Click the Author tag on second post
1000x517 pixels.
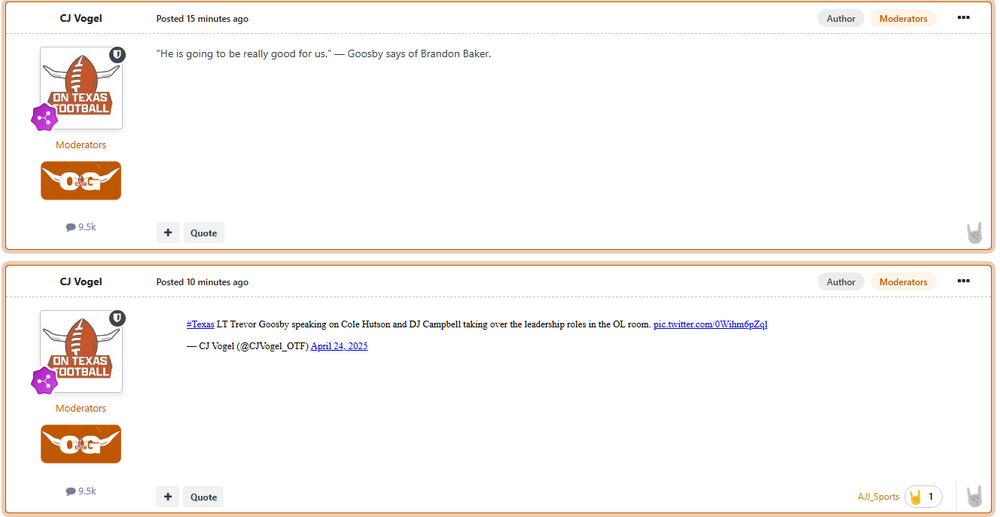point(840,282)
